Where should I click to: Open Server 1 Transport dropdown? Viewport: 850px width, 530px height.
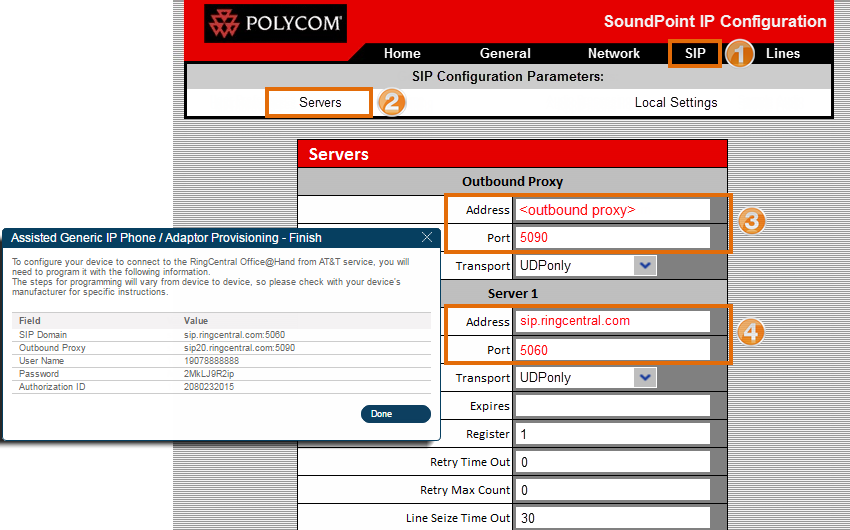tap(585, 378)
